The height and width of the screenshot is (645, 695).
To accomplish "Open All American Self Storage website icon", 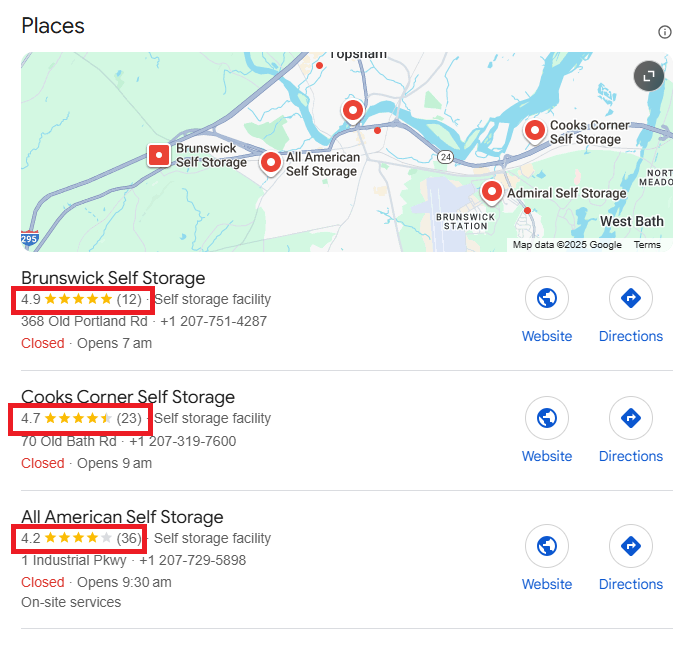I will (x=547, y=546).
